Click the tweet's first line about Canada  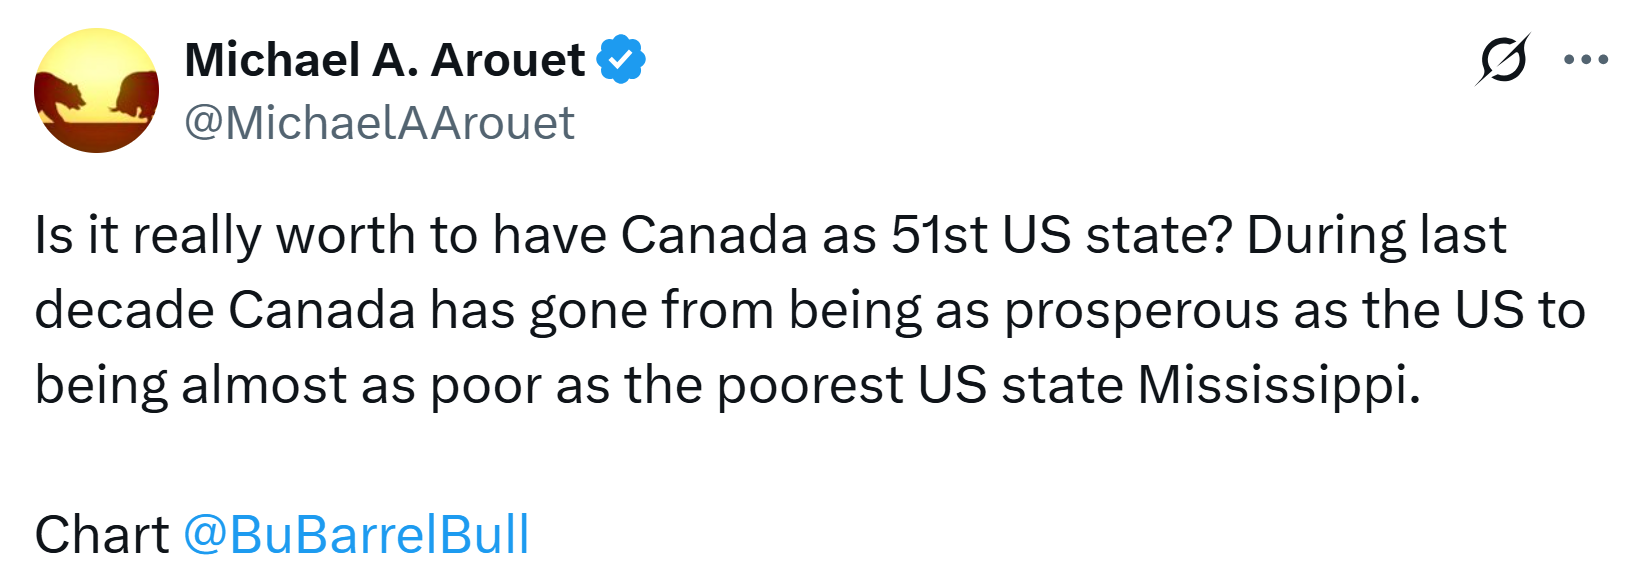pyautogui.click(x=770, y=236)
